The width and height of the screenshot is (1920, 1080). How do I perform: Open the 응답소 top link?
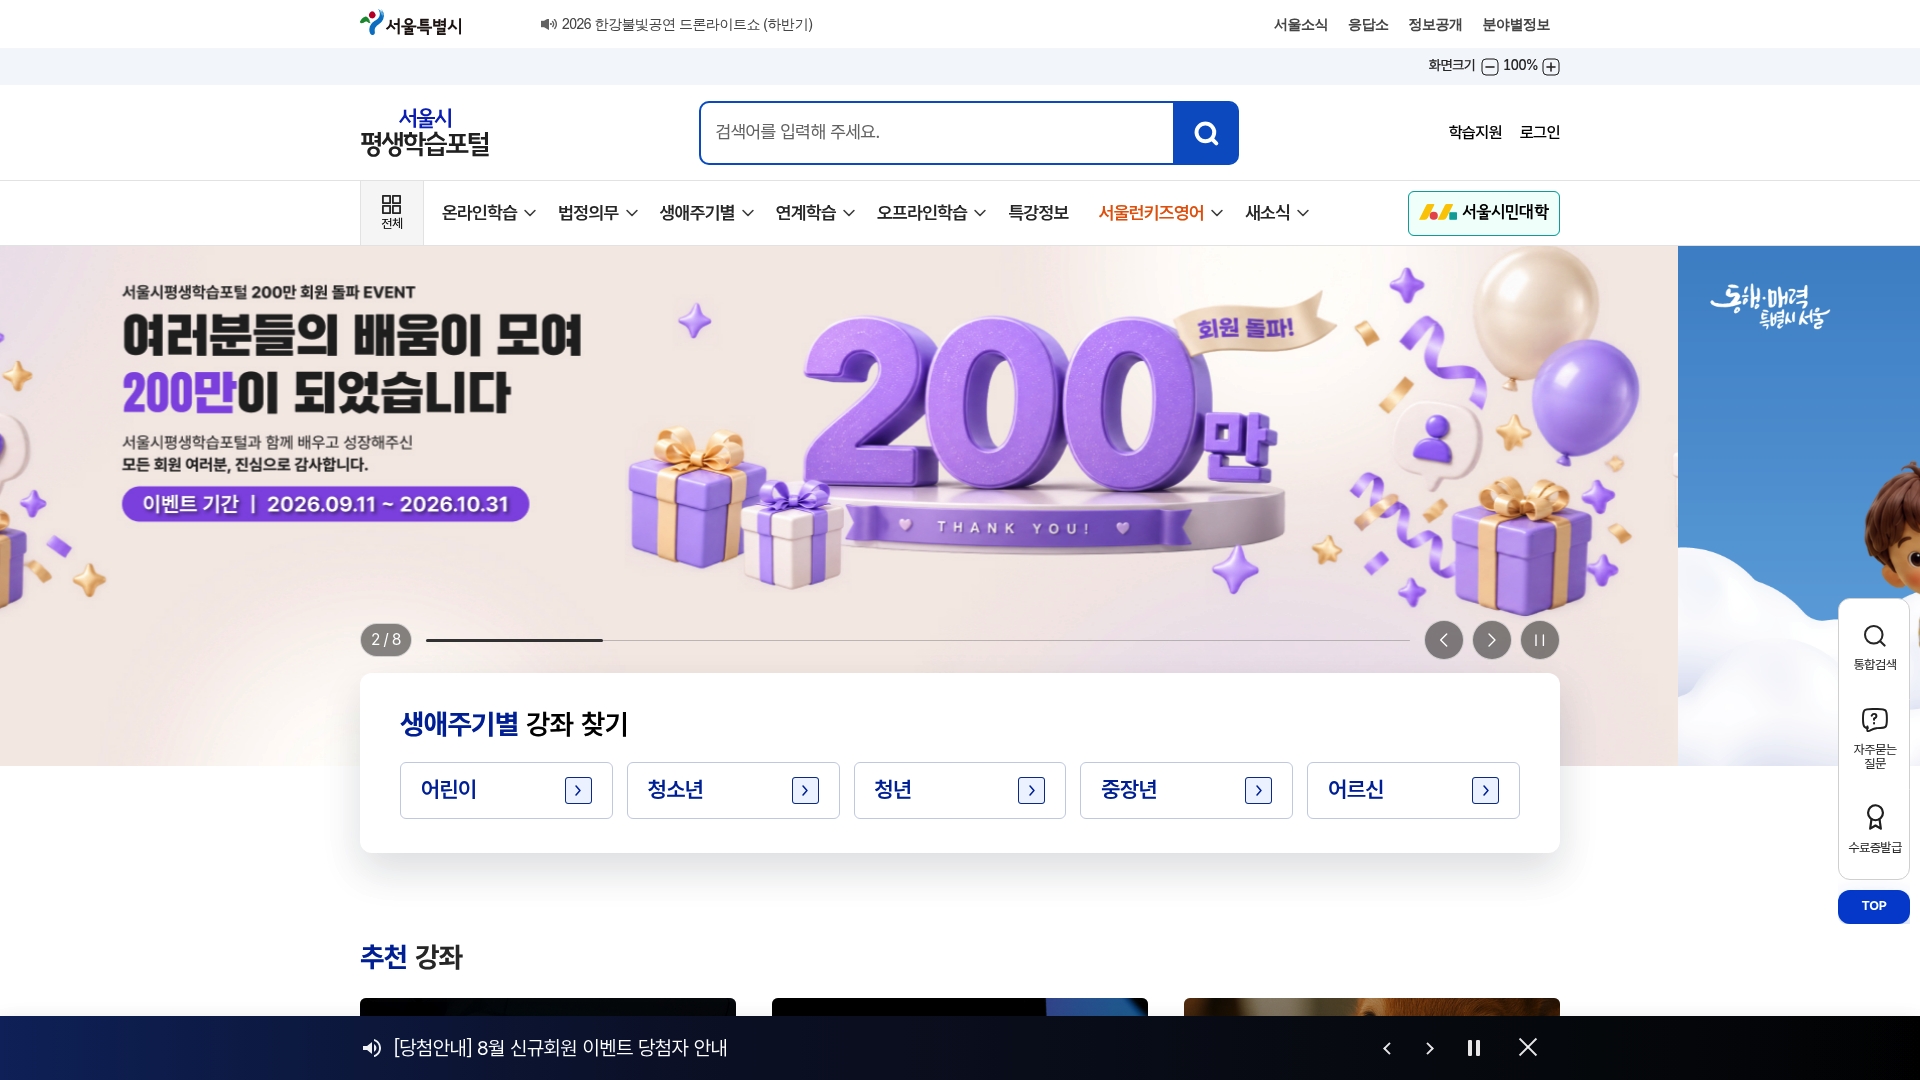click(x=1368, y=24)
